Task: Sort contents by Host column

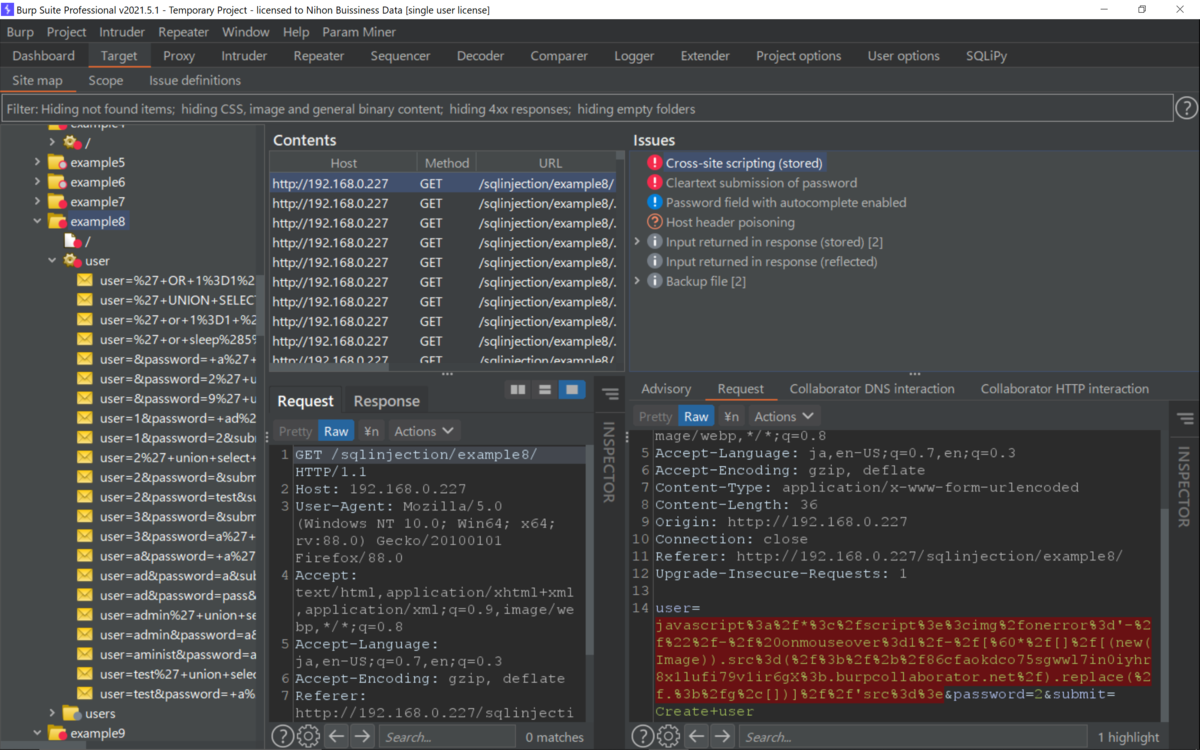Action: point(343,163)
